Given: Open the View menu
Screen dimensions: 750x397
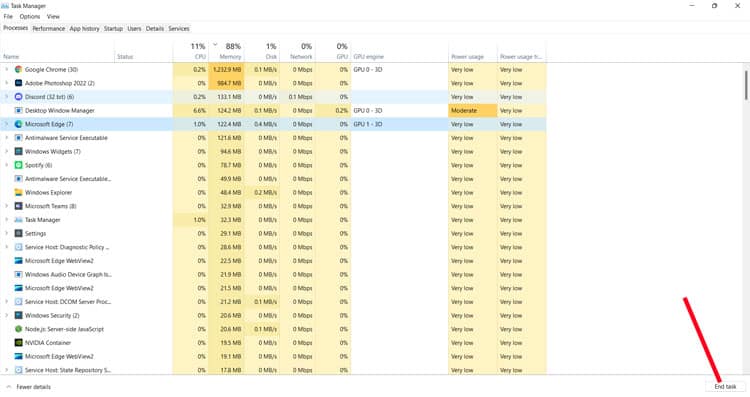Looking at the screenshot, I should coord(53,16).
